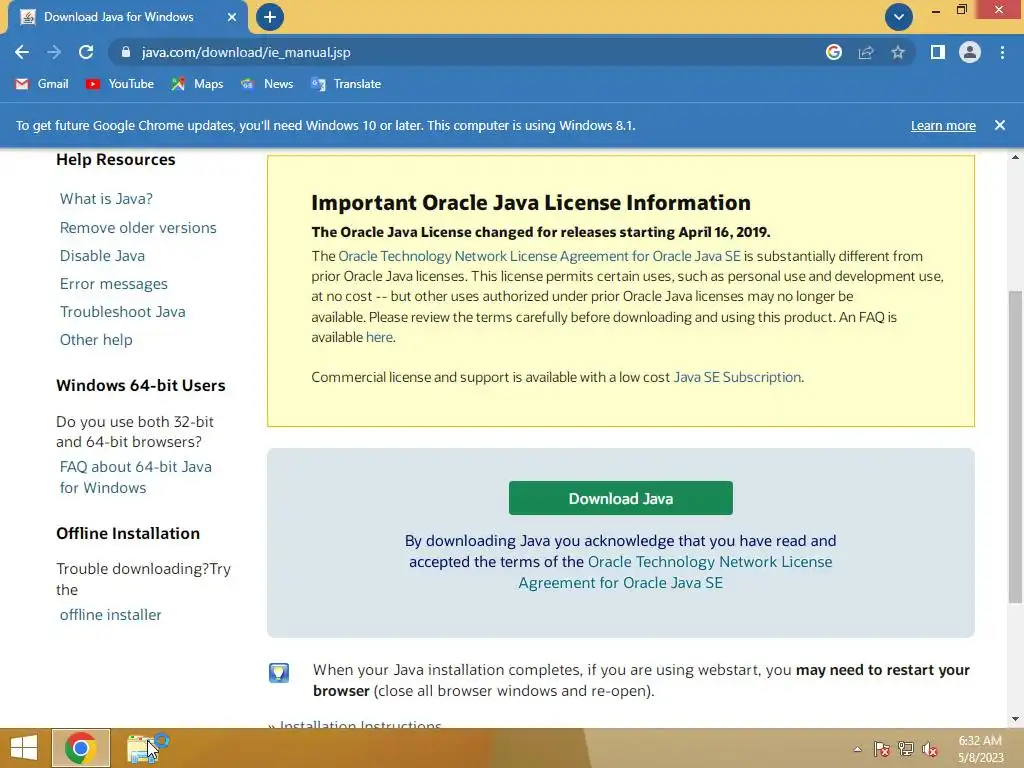Open the Windows Start button

coord(24,748)
